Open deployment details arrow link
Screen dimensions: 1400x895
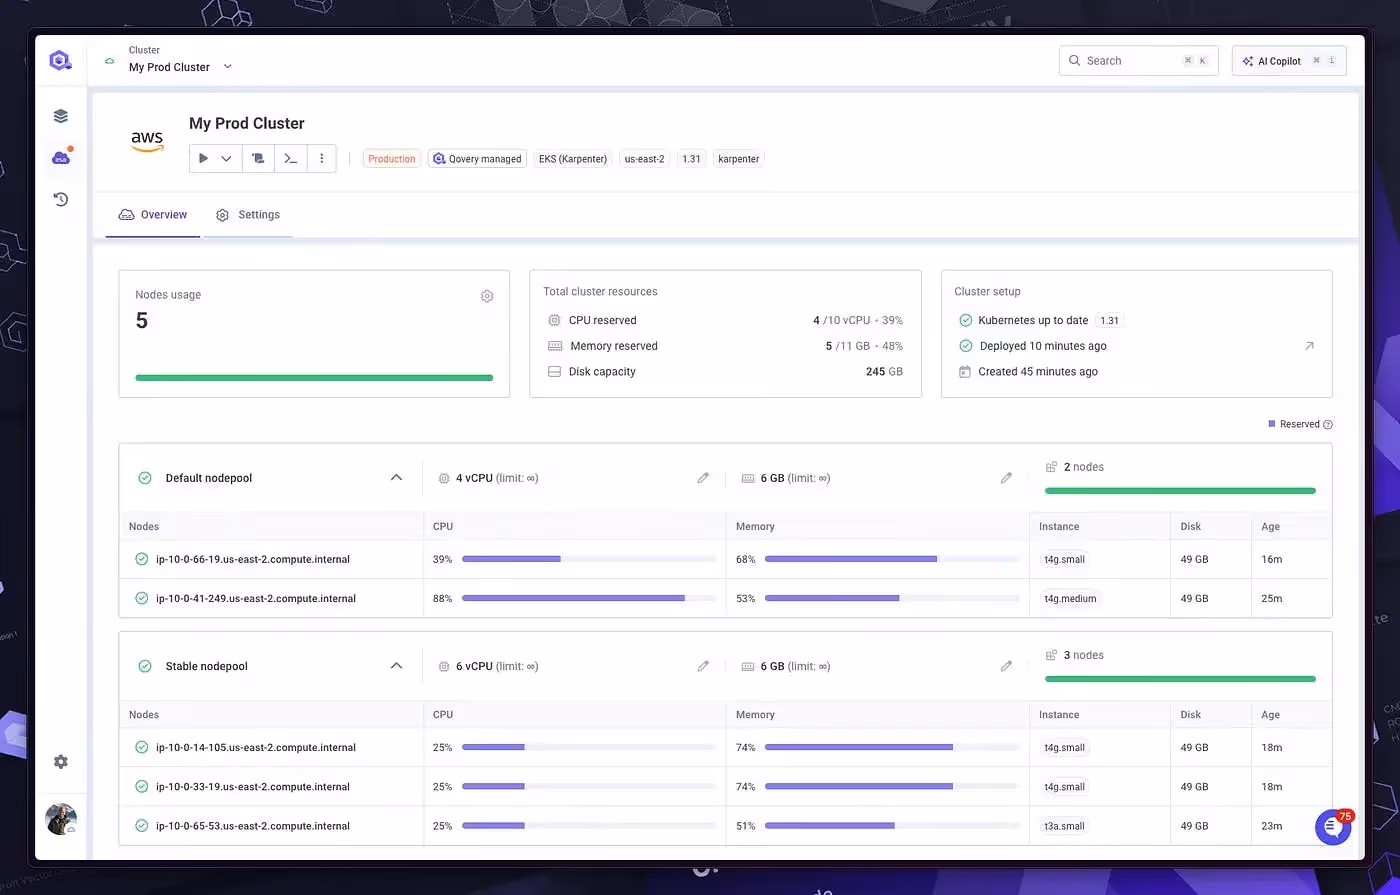[x=1309, y=346]
